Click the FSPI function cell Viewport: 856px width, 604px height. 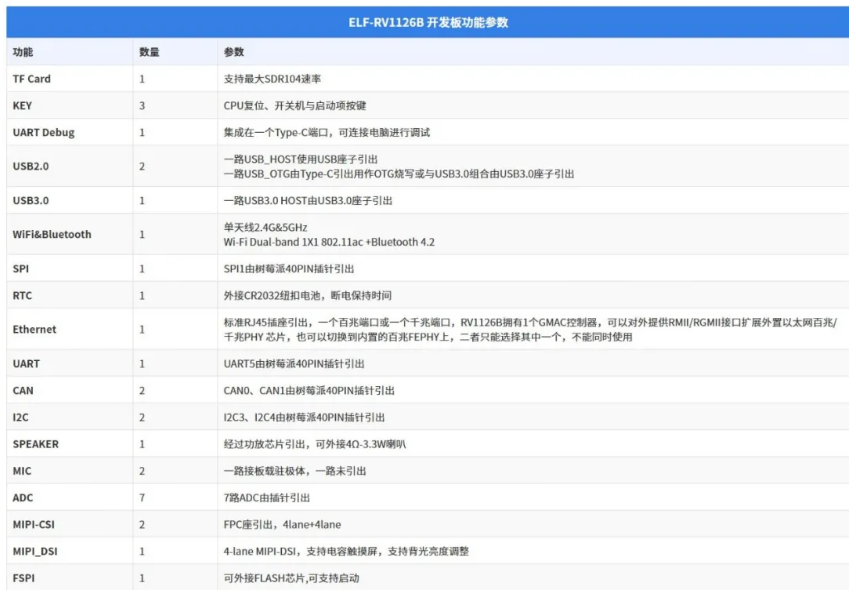click(24, 578)
